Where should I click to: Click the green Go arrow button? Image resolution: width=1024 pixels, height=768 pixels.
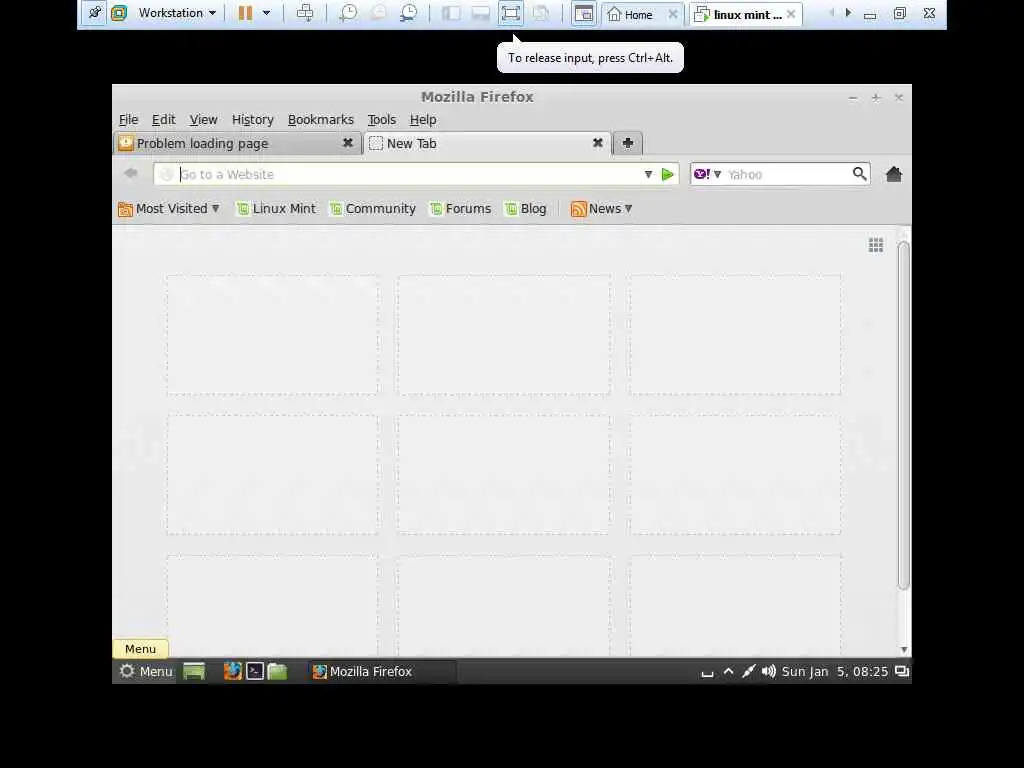pos(667,174)
